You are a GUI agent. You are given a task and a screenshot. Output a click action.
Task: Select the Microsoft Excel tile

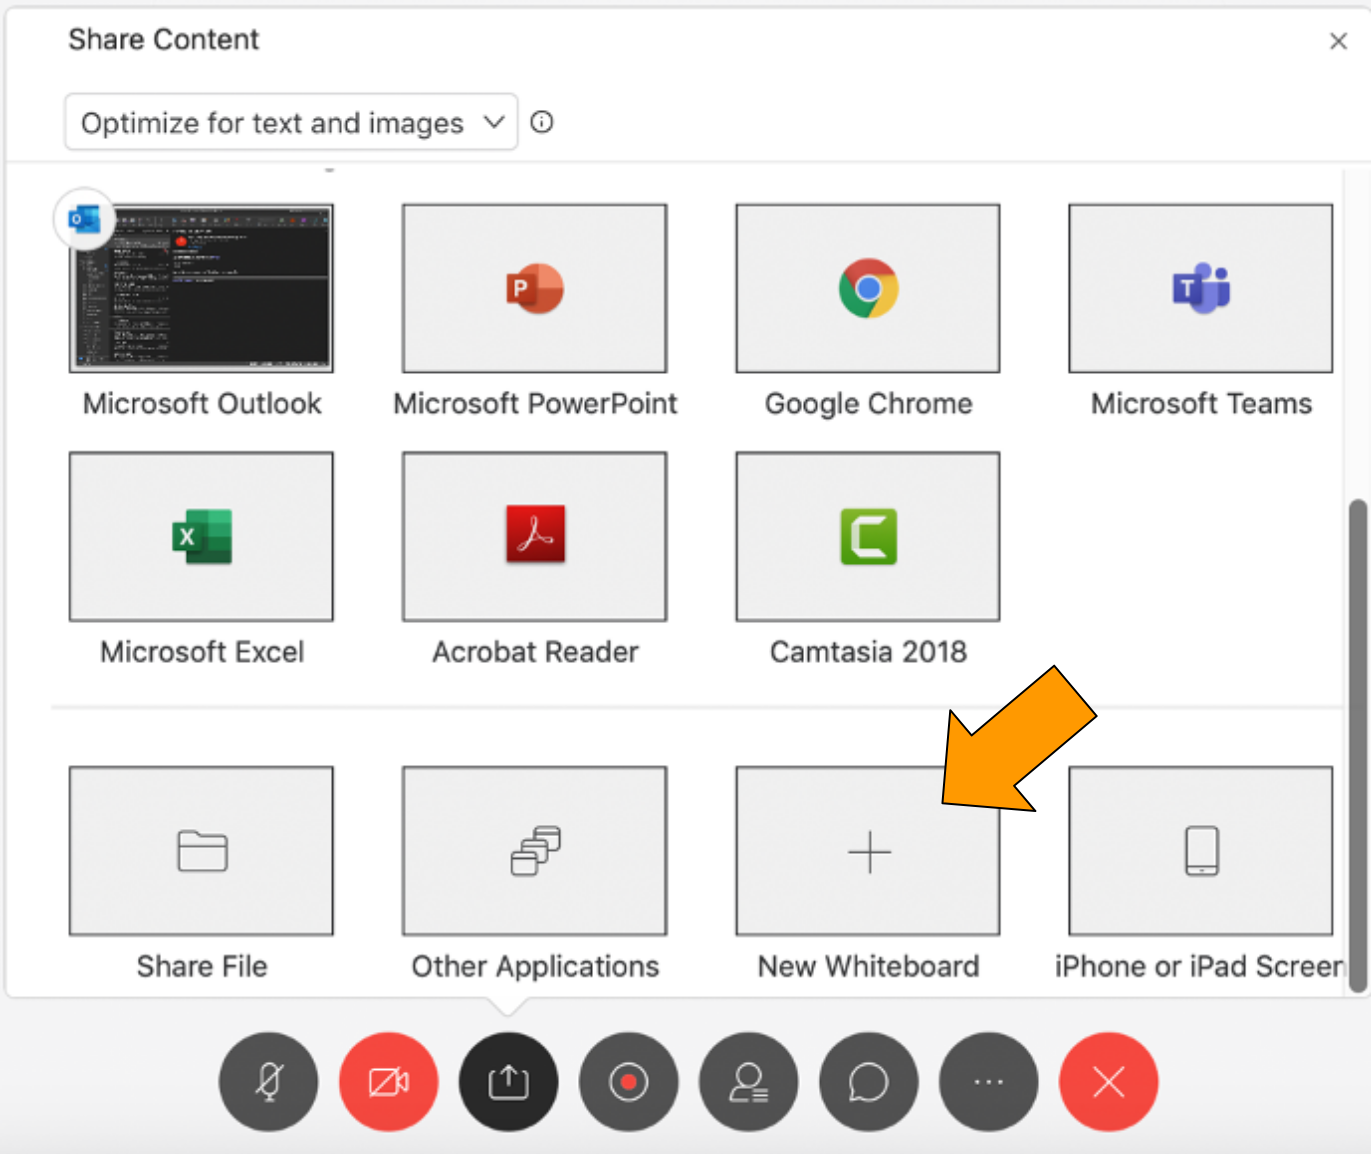coord(201,536)
